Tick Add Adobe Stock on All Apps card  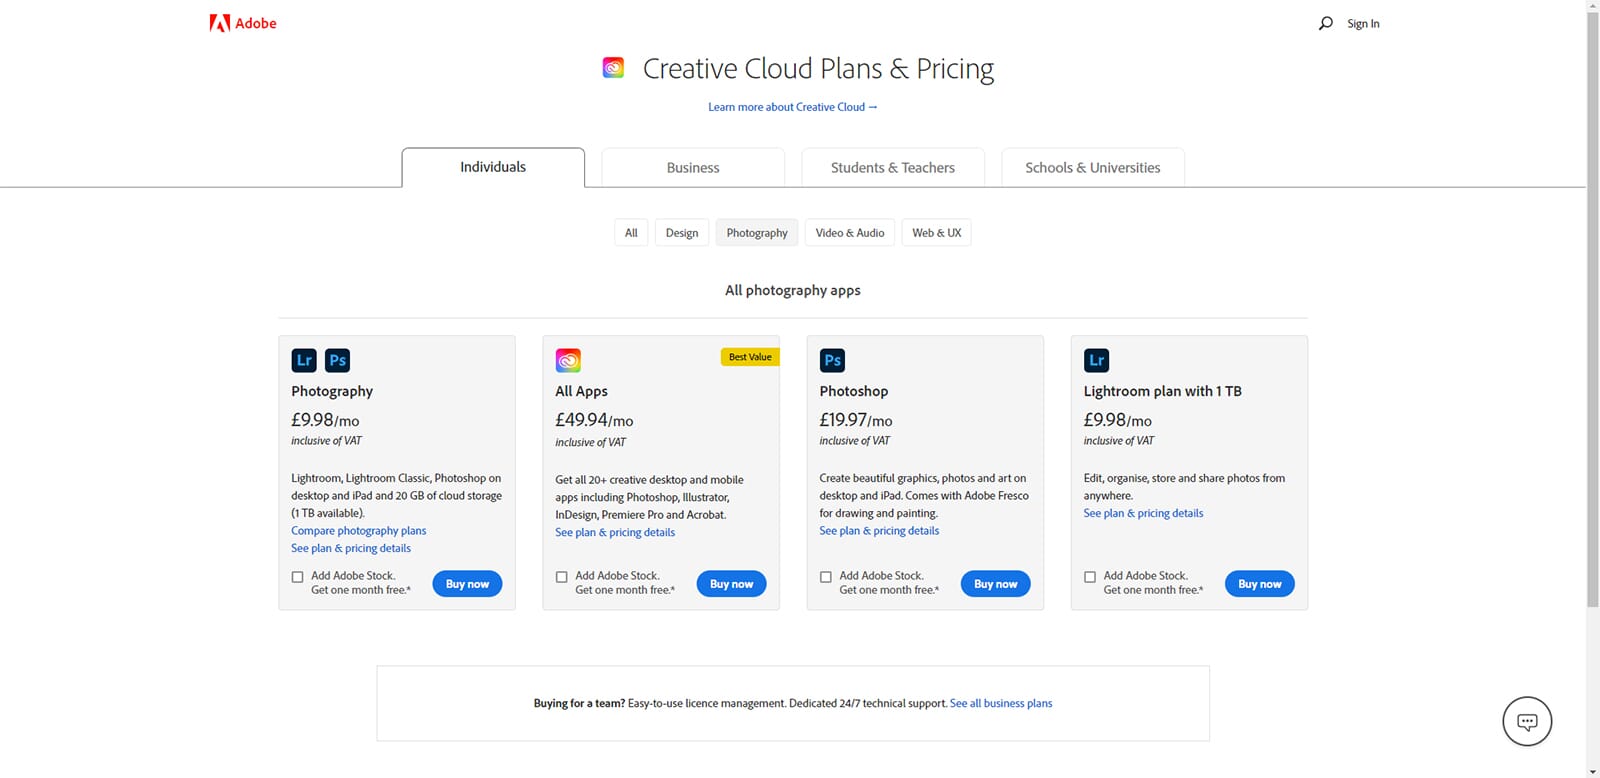tap(561, 577)
